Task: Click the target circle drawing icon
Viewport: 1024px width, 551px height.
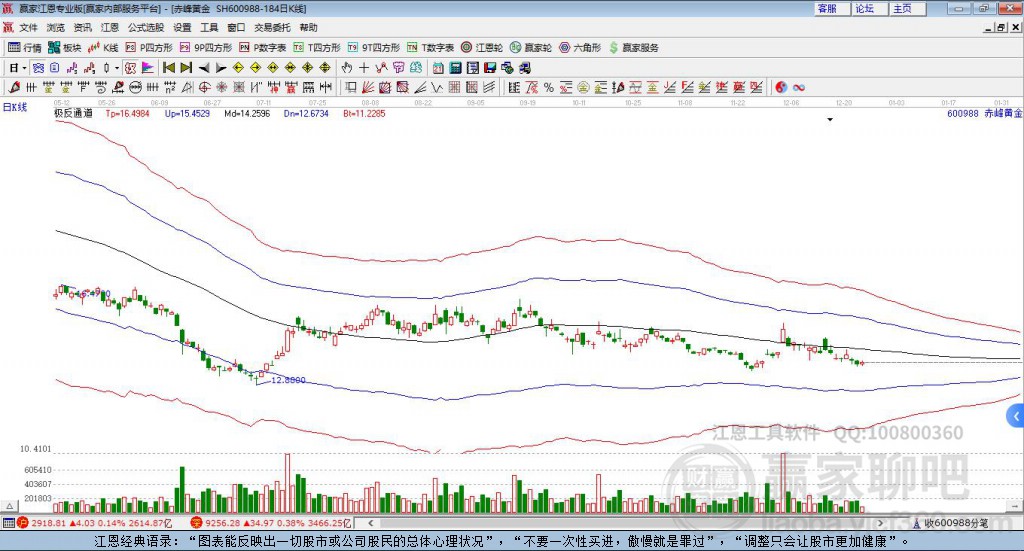Action: tap(204, 87)
